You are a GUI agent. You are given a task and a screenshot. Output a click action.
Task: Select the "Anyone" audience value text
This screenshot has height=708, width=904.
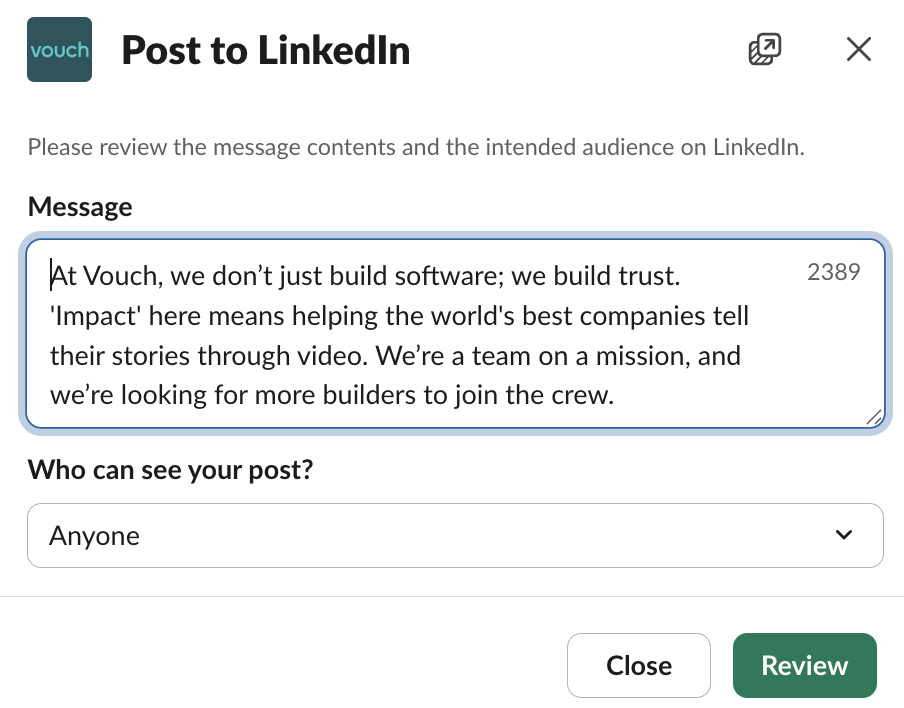point(95,536)
